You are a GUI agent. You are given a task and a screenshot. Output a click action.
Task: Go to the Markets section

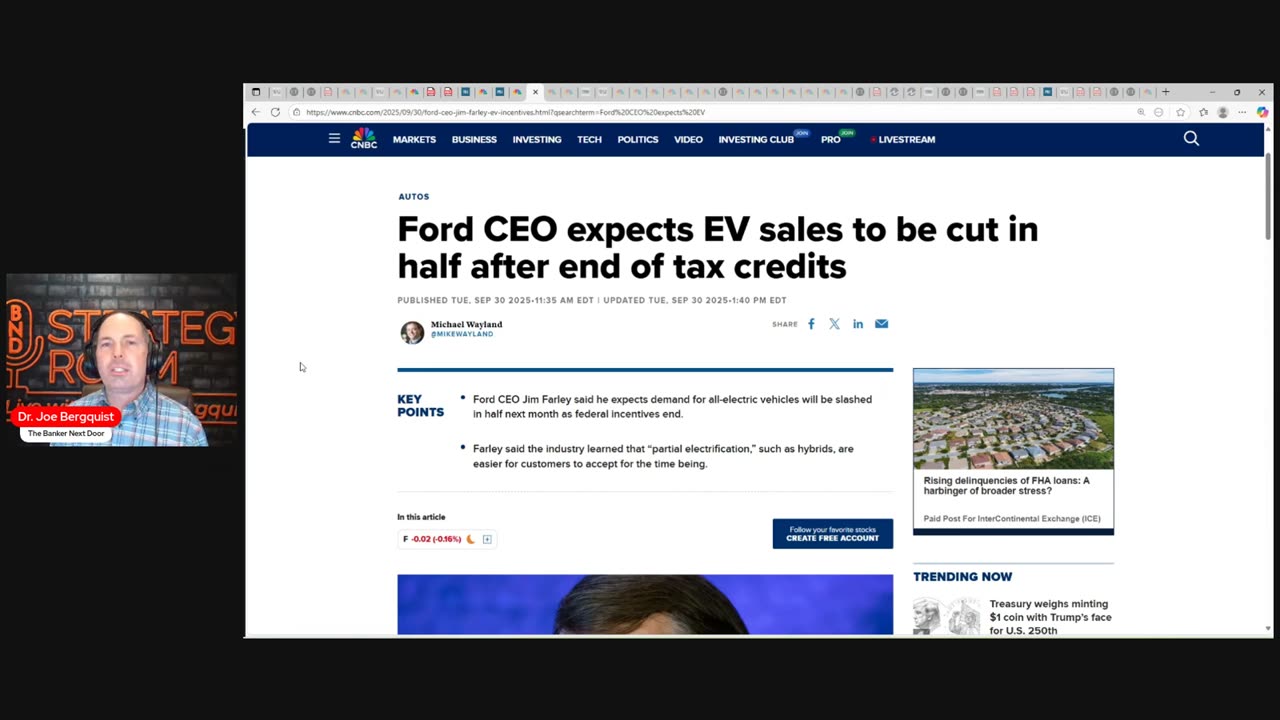tap(414, 140)
